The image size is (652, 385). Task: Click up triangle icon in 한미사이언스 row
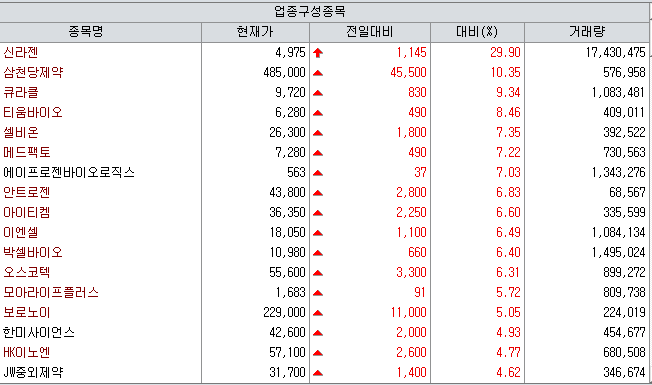(x=318, y=333)
